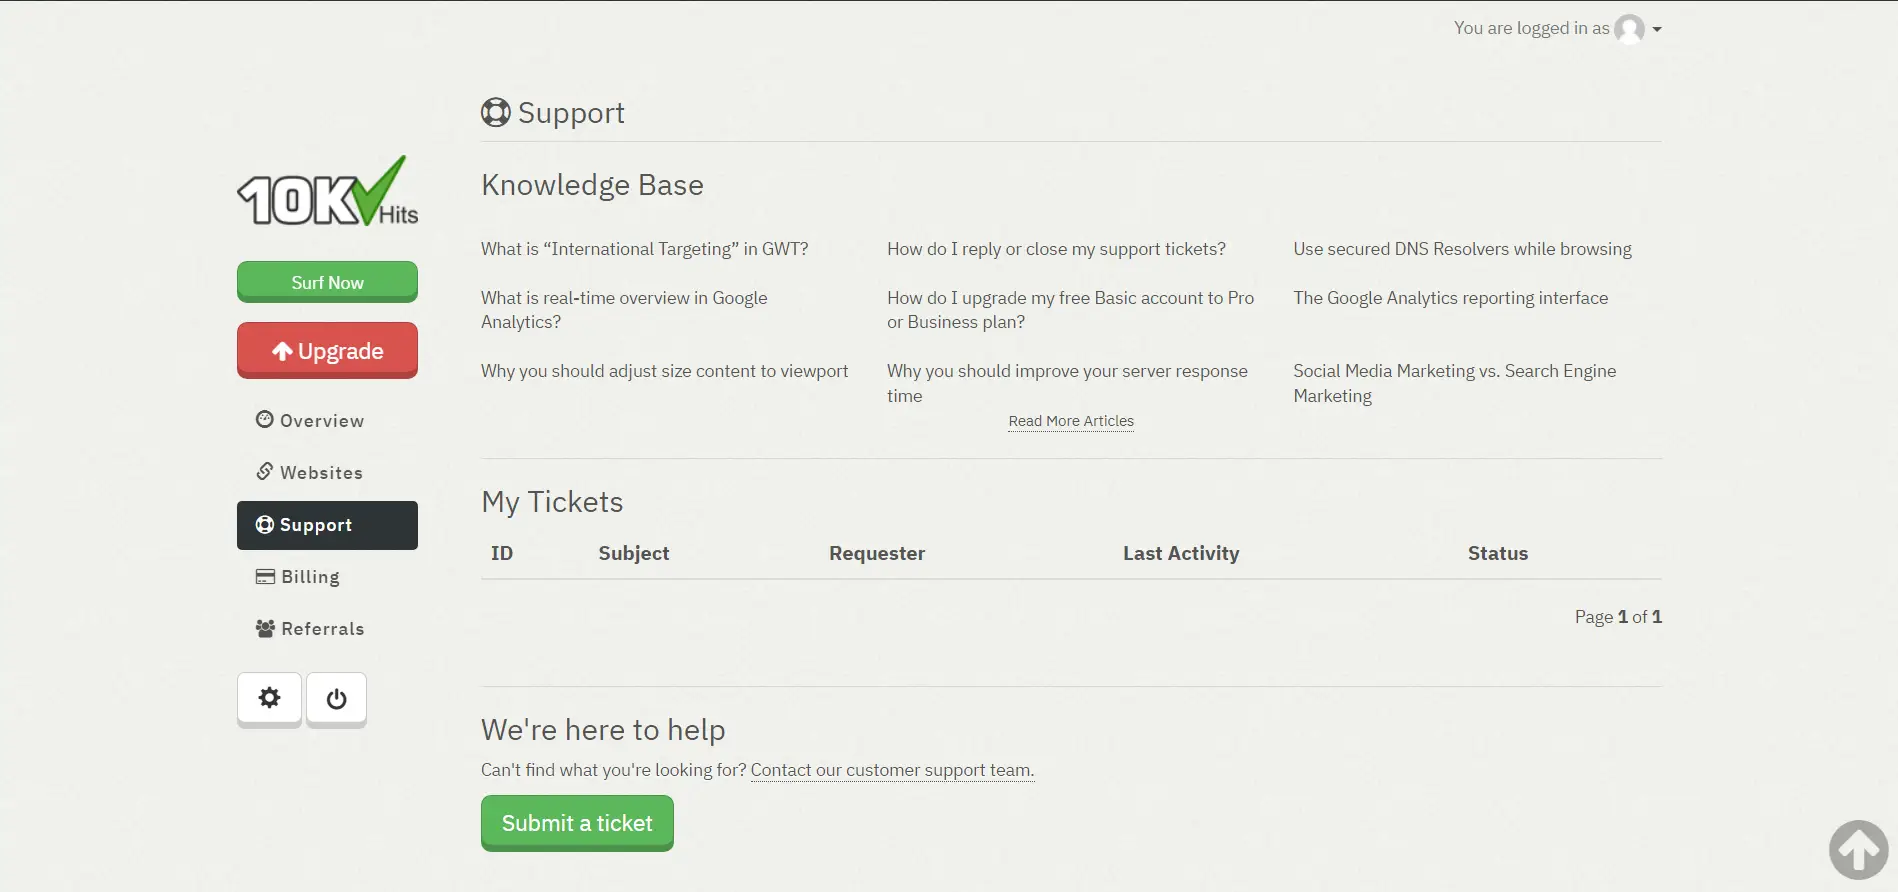This screenshot has width=1898, height=892.
Task: Click the 10KHits logo
Action: pos(328,191)
